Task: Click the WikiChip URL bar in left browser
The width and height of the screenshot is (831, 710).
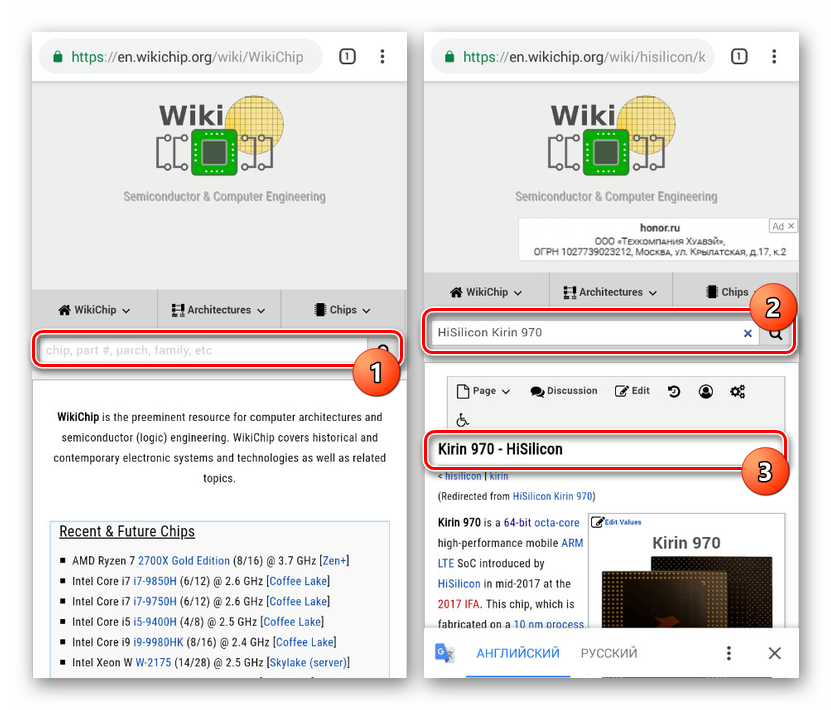Action: pos(180,57)
